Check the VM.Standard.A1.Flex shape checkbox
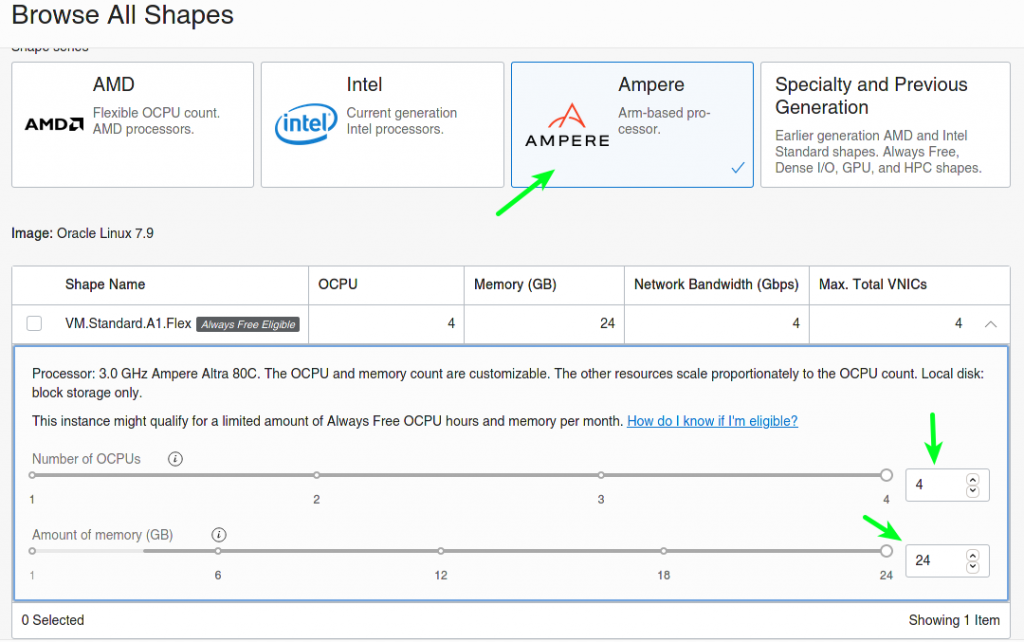The height and width of the screenshot is (642, 1024). pyautogui.click(x=34, y=323)
